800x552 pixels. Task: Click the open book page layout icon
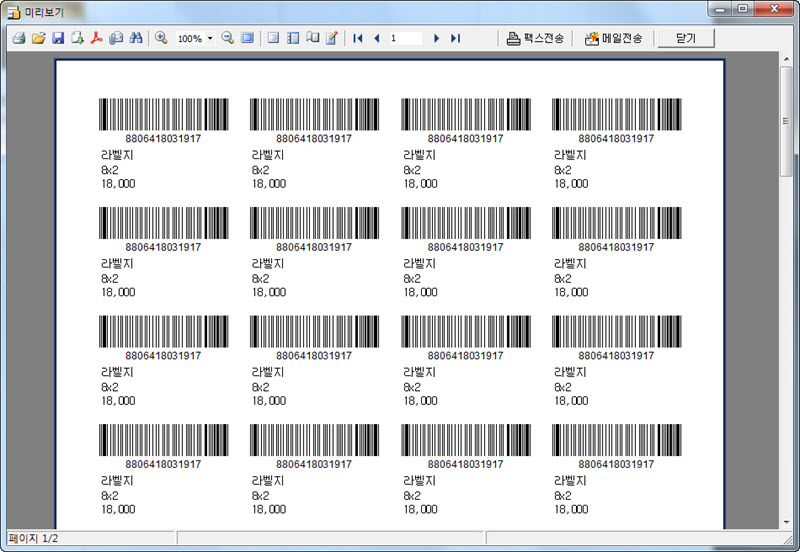pyautogui.click(x=312, y=38)
